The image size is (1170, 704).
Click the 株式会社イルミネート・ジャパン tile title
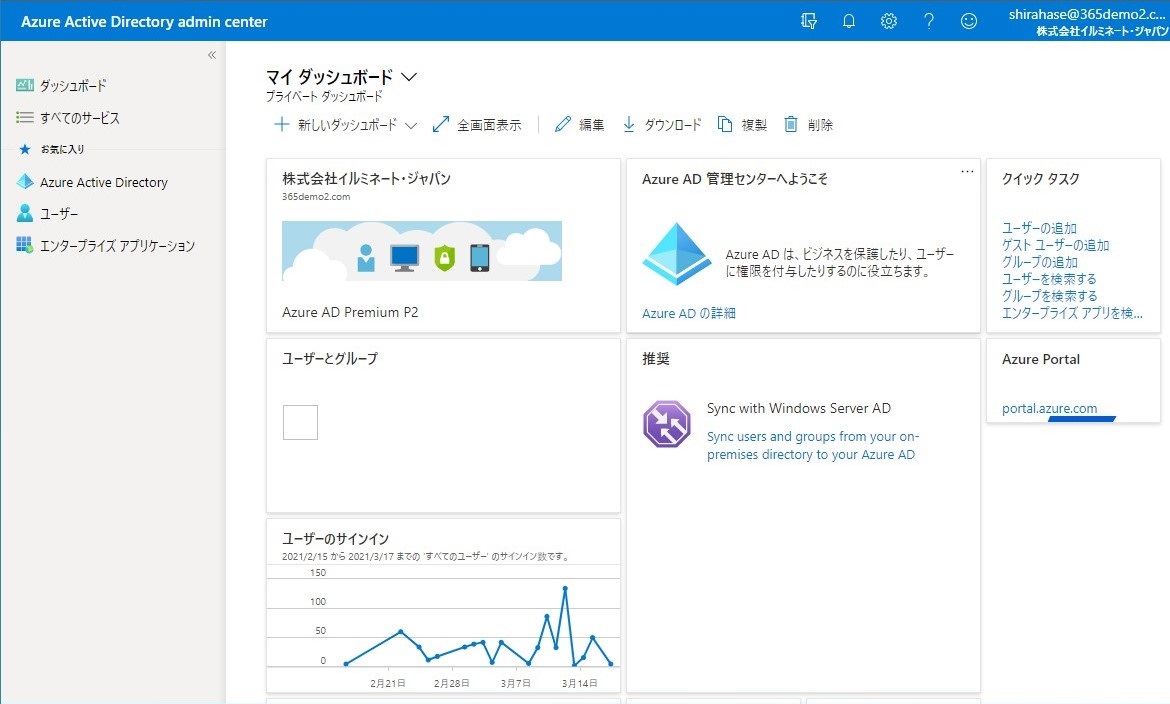tap(366, 178)
